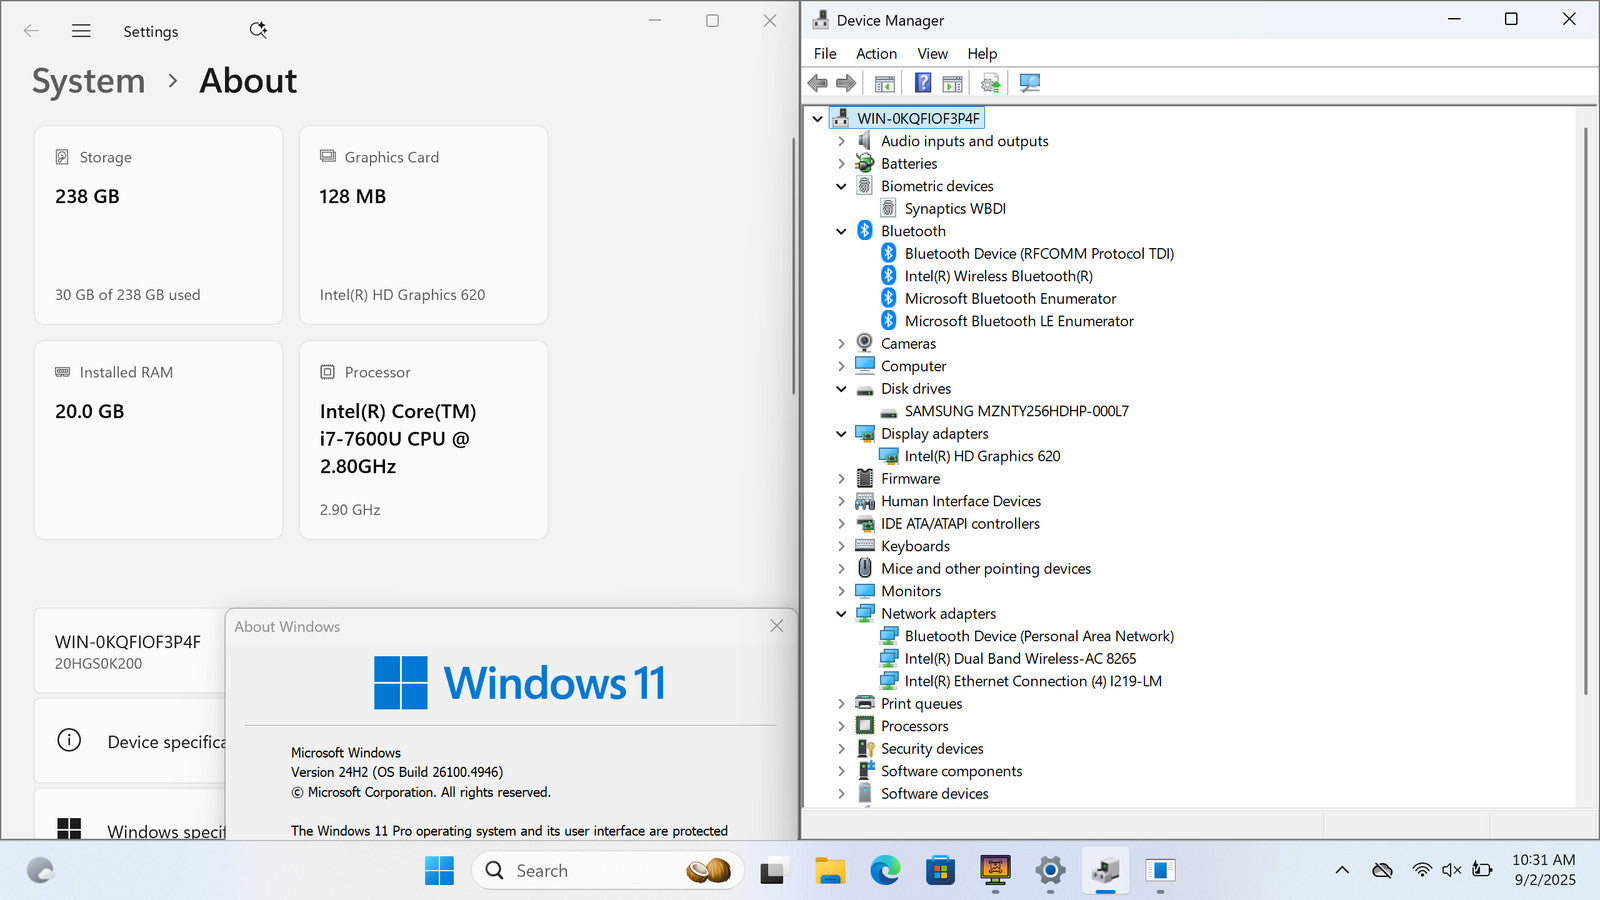
Task: Launch Microsoft Edge from the taskbar
Action: point(885,871)
